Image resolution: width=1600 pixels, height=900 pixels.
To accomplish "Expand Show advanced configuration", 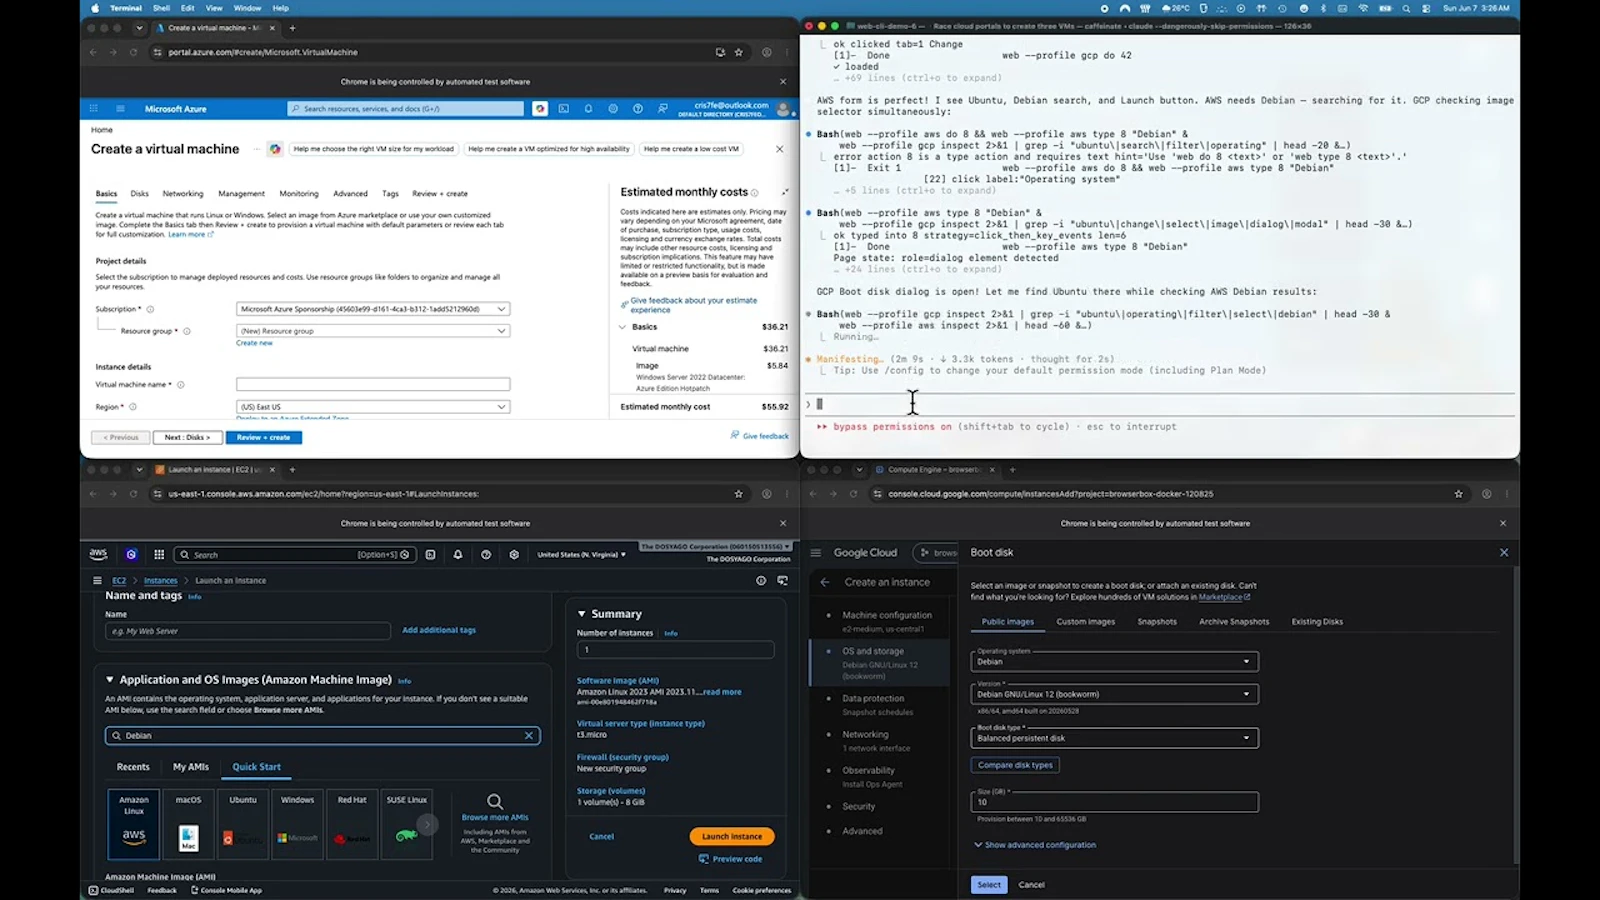I will click(1035, 845).
